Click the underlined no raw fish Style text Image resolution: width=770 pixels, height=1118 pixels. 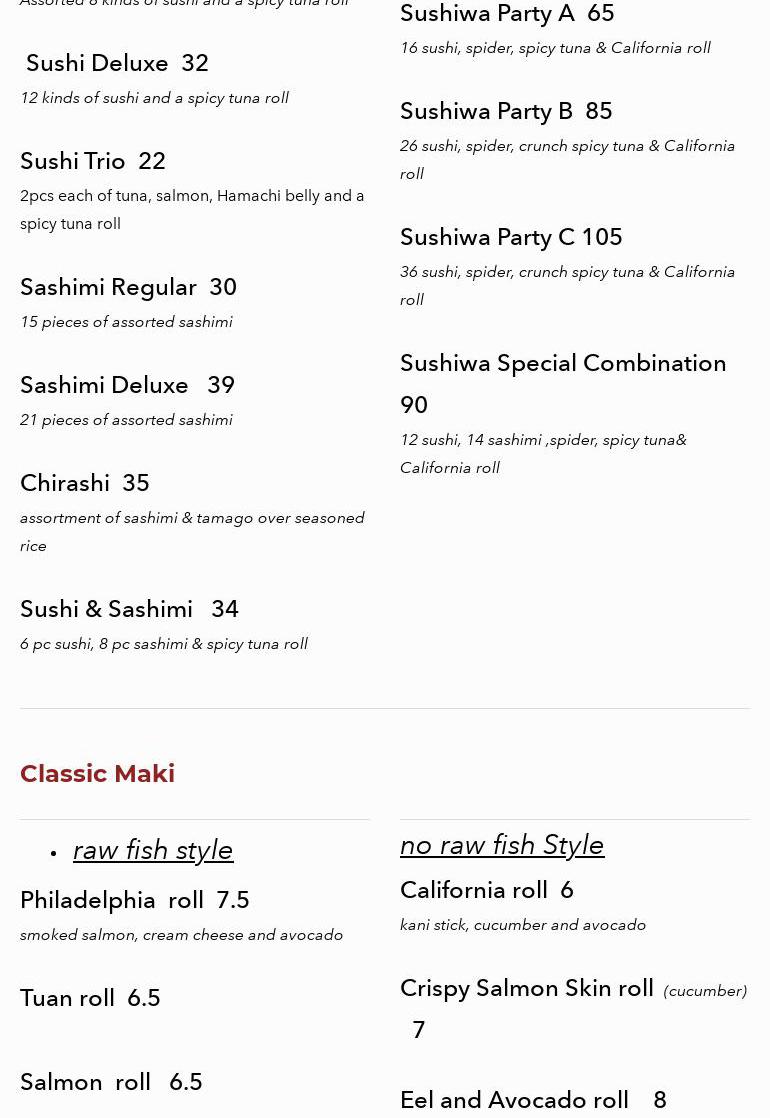click(x=502, y=845)
